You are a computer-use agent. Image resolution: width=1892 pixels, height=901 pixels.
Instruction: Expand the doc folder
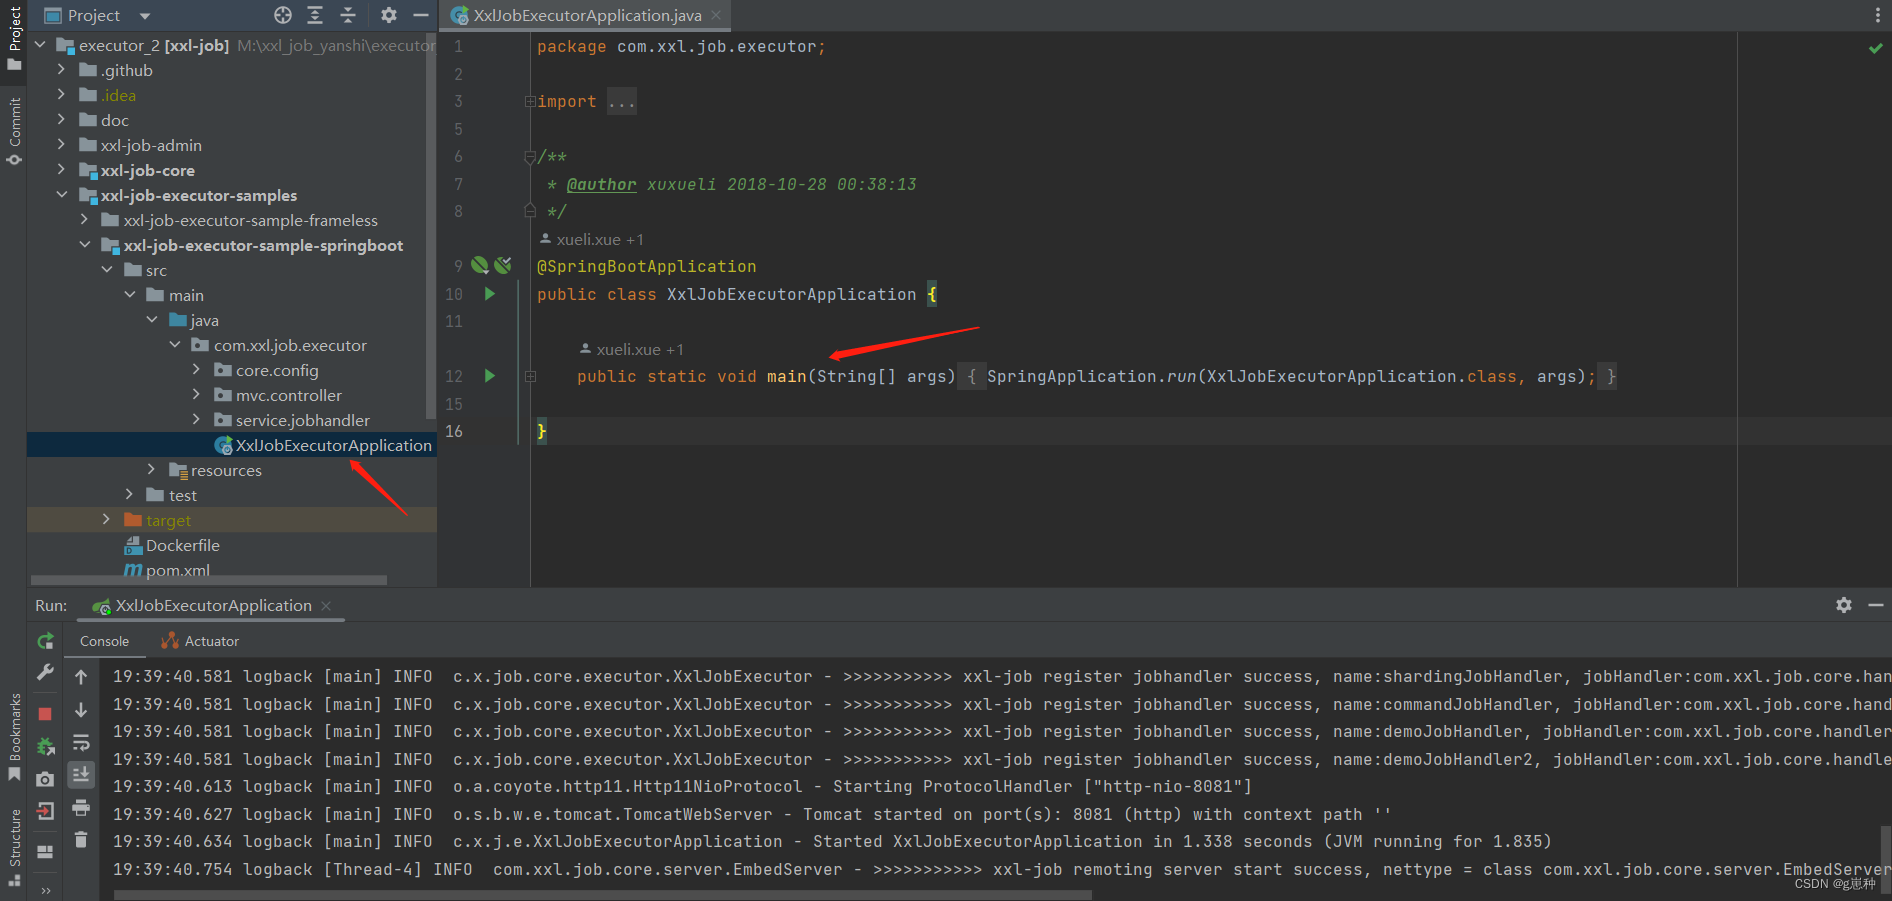[x=61, y=119]
